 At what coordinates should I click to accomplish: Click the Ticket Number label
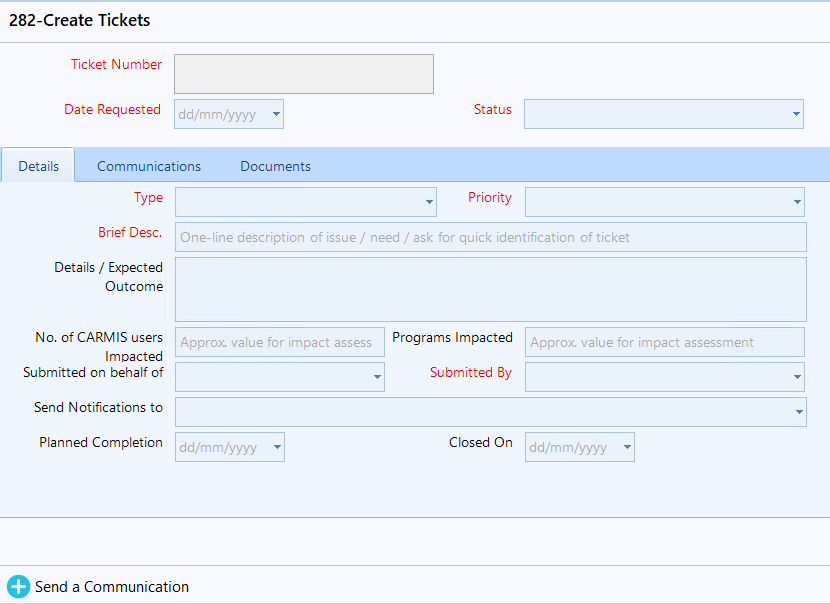(116, 64)
